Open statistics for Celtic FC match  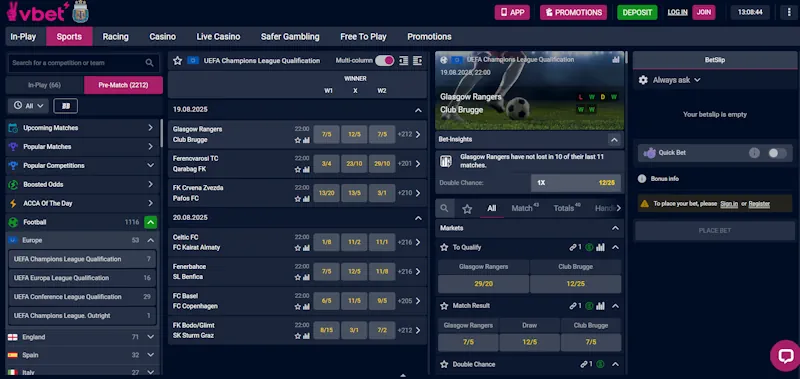(306, 248)
